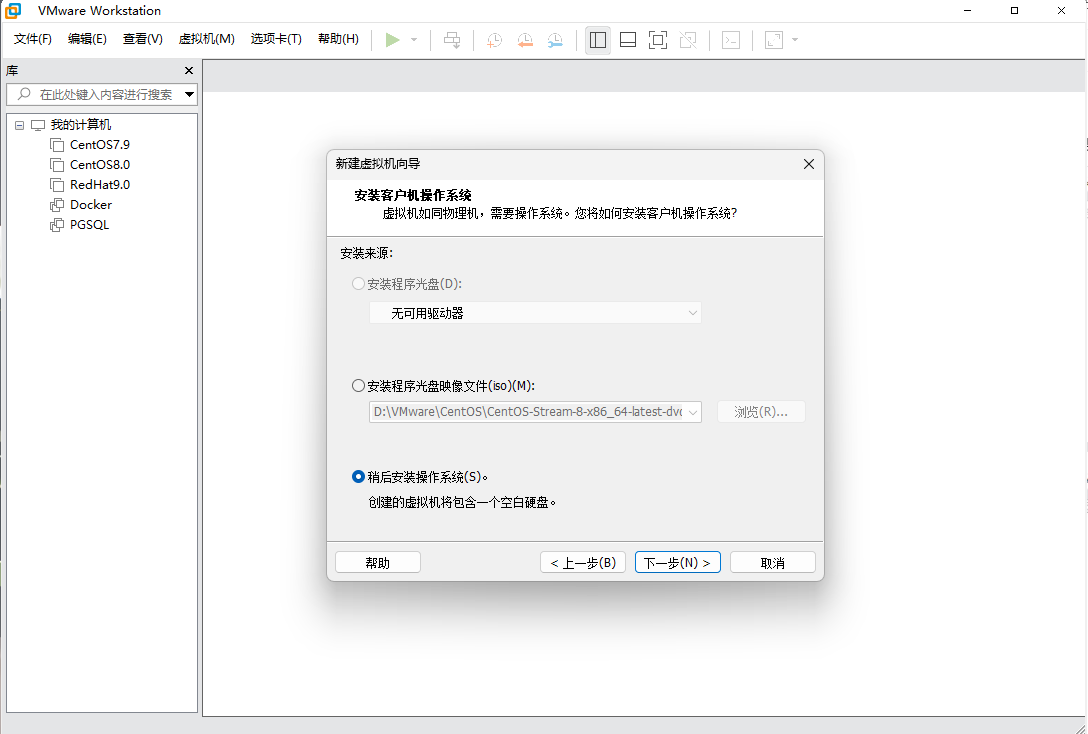Click the 帮助 button in the wizard
This screenshot has width=1088, height=734.
[x=377, y=563]
